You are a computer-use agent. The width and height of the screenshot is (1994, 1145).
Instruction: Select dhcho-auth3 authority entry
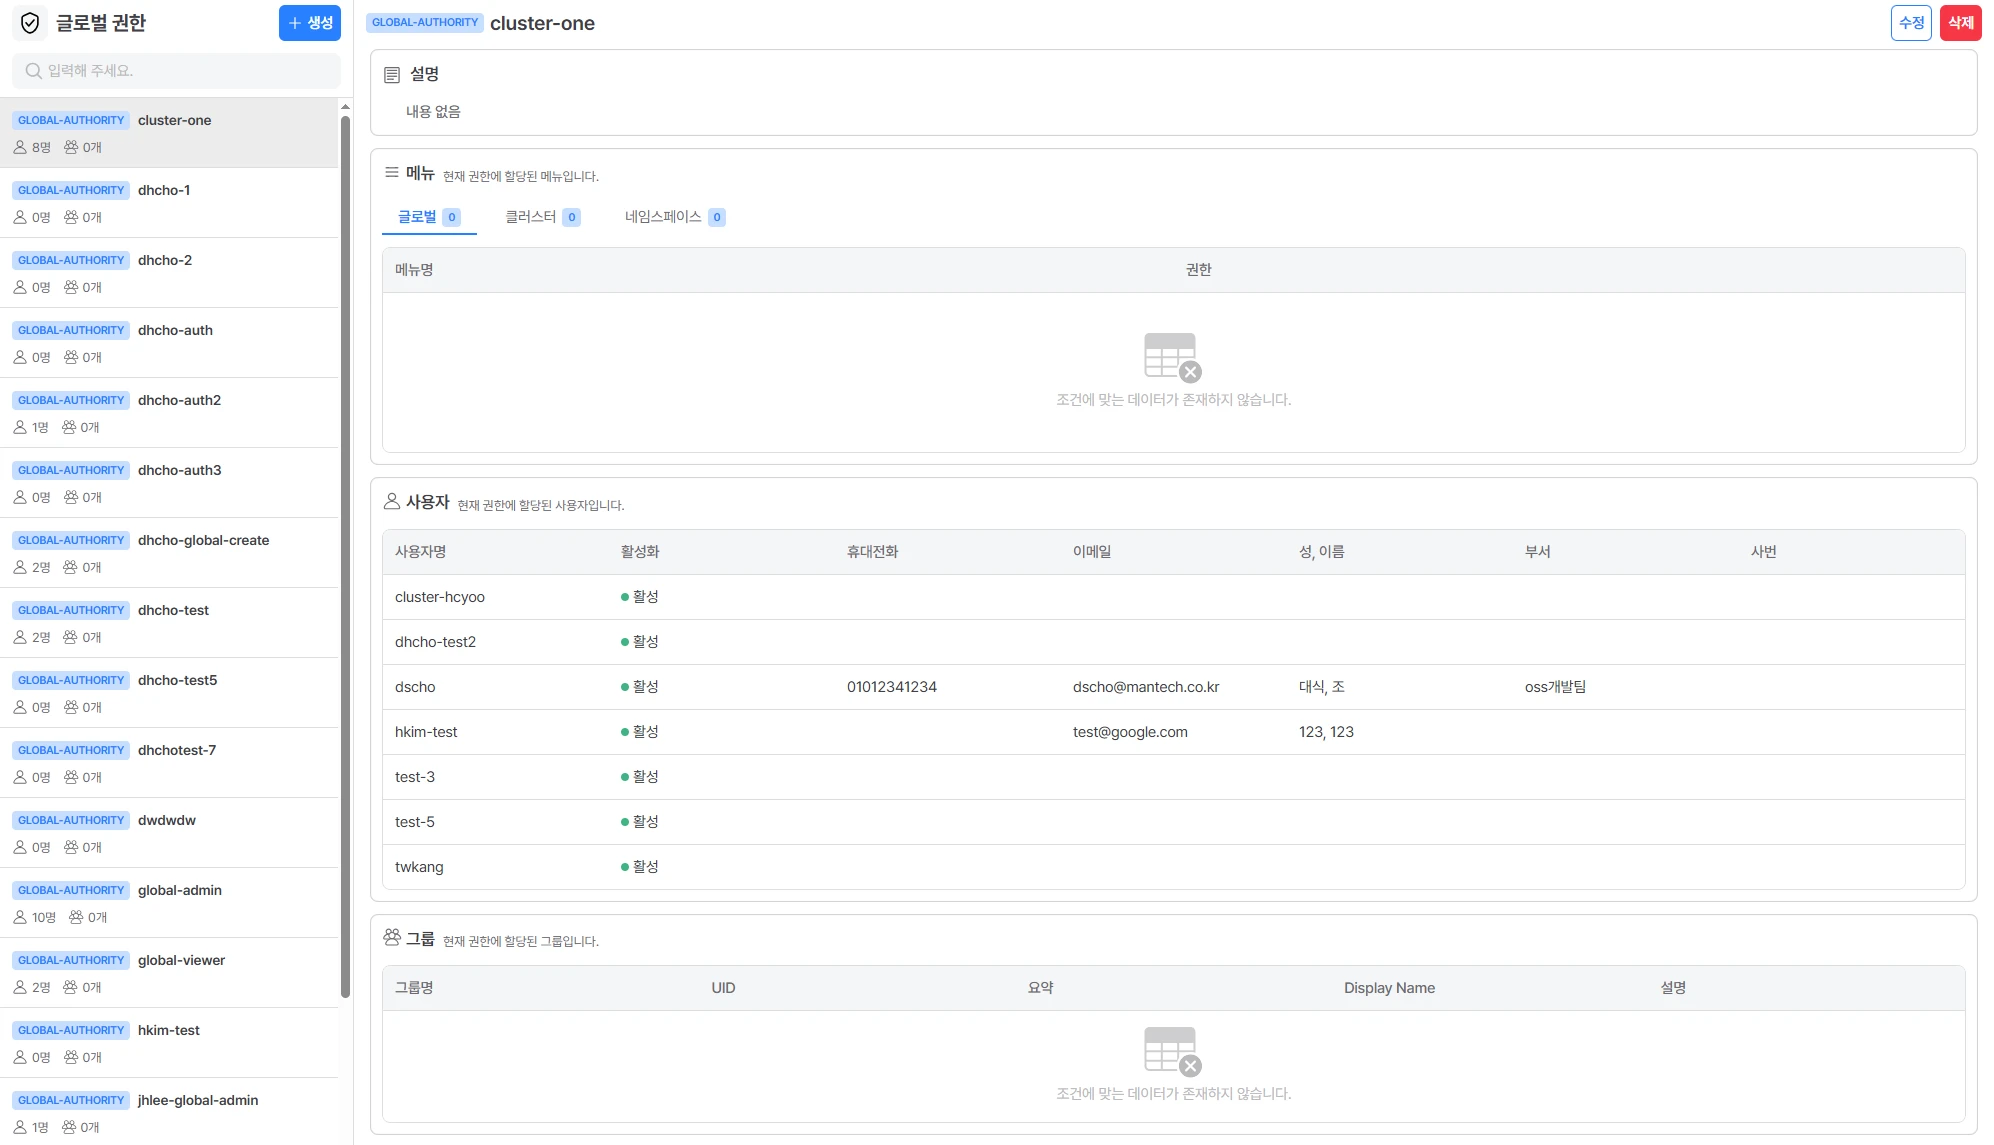click(x=170, y=483)
